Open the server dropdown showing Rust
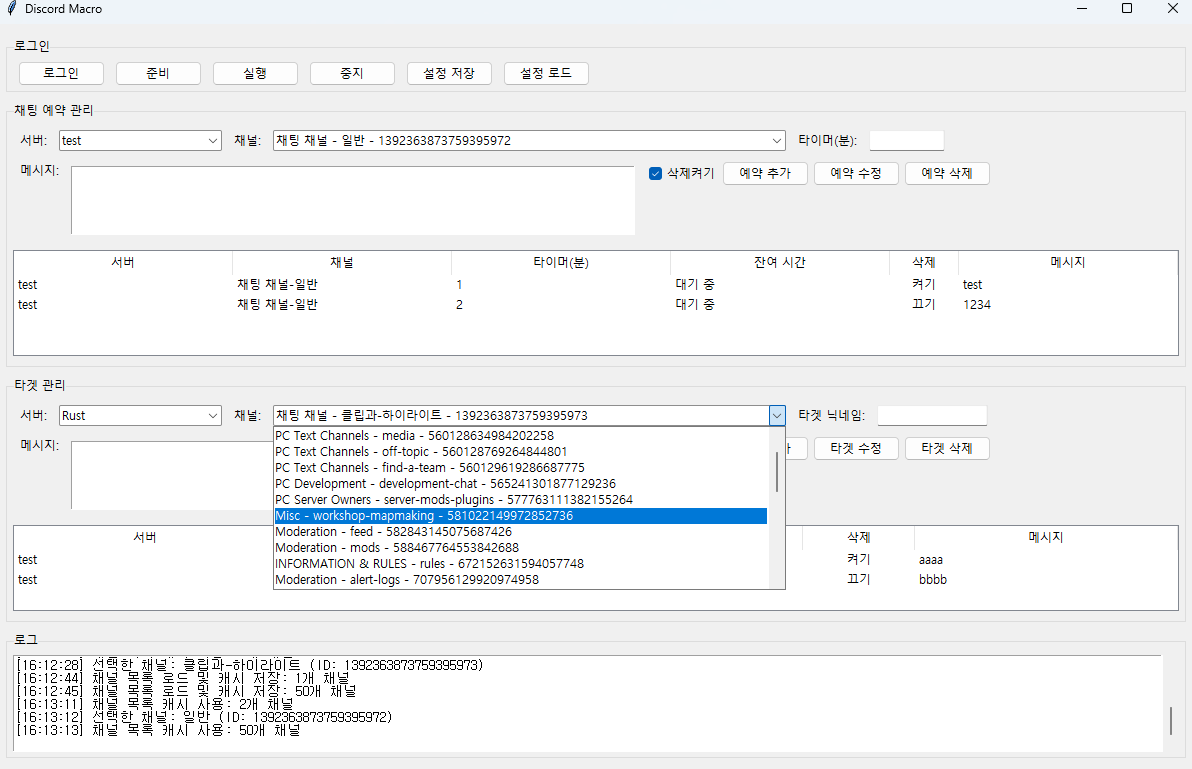1192x769 pixels. coord(141,416)
